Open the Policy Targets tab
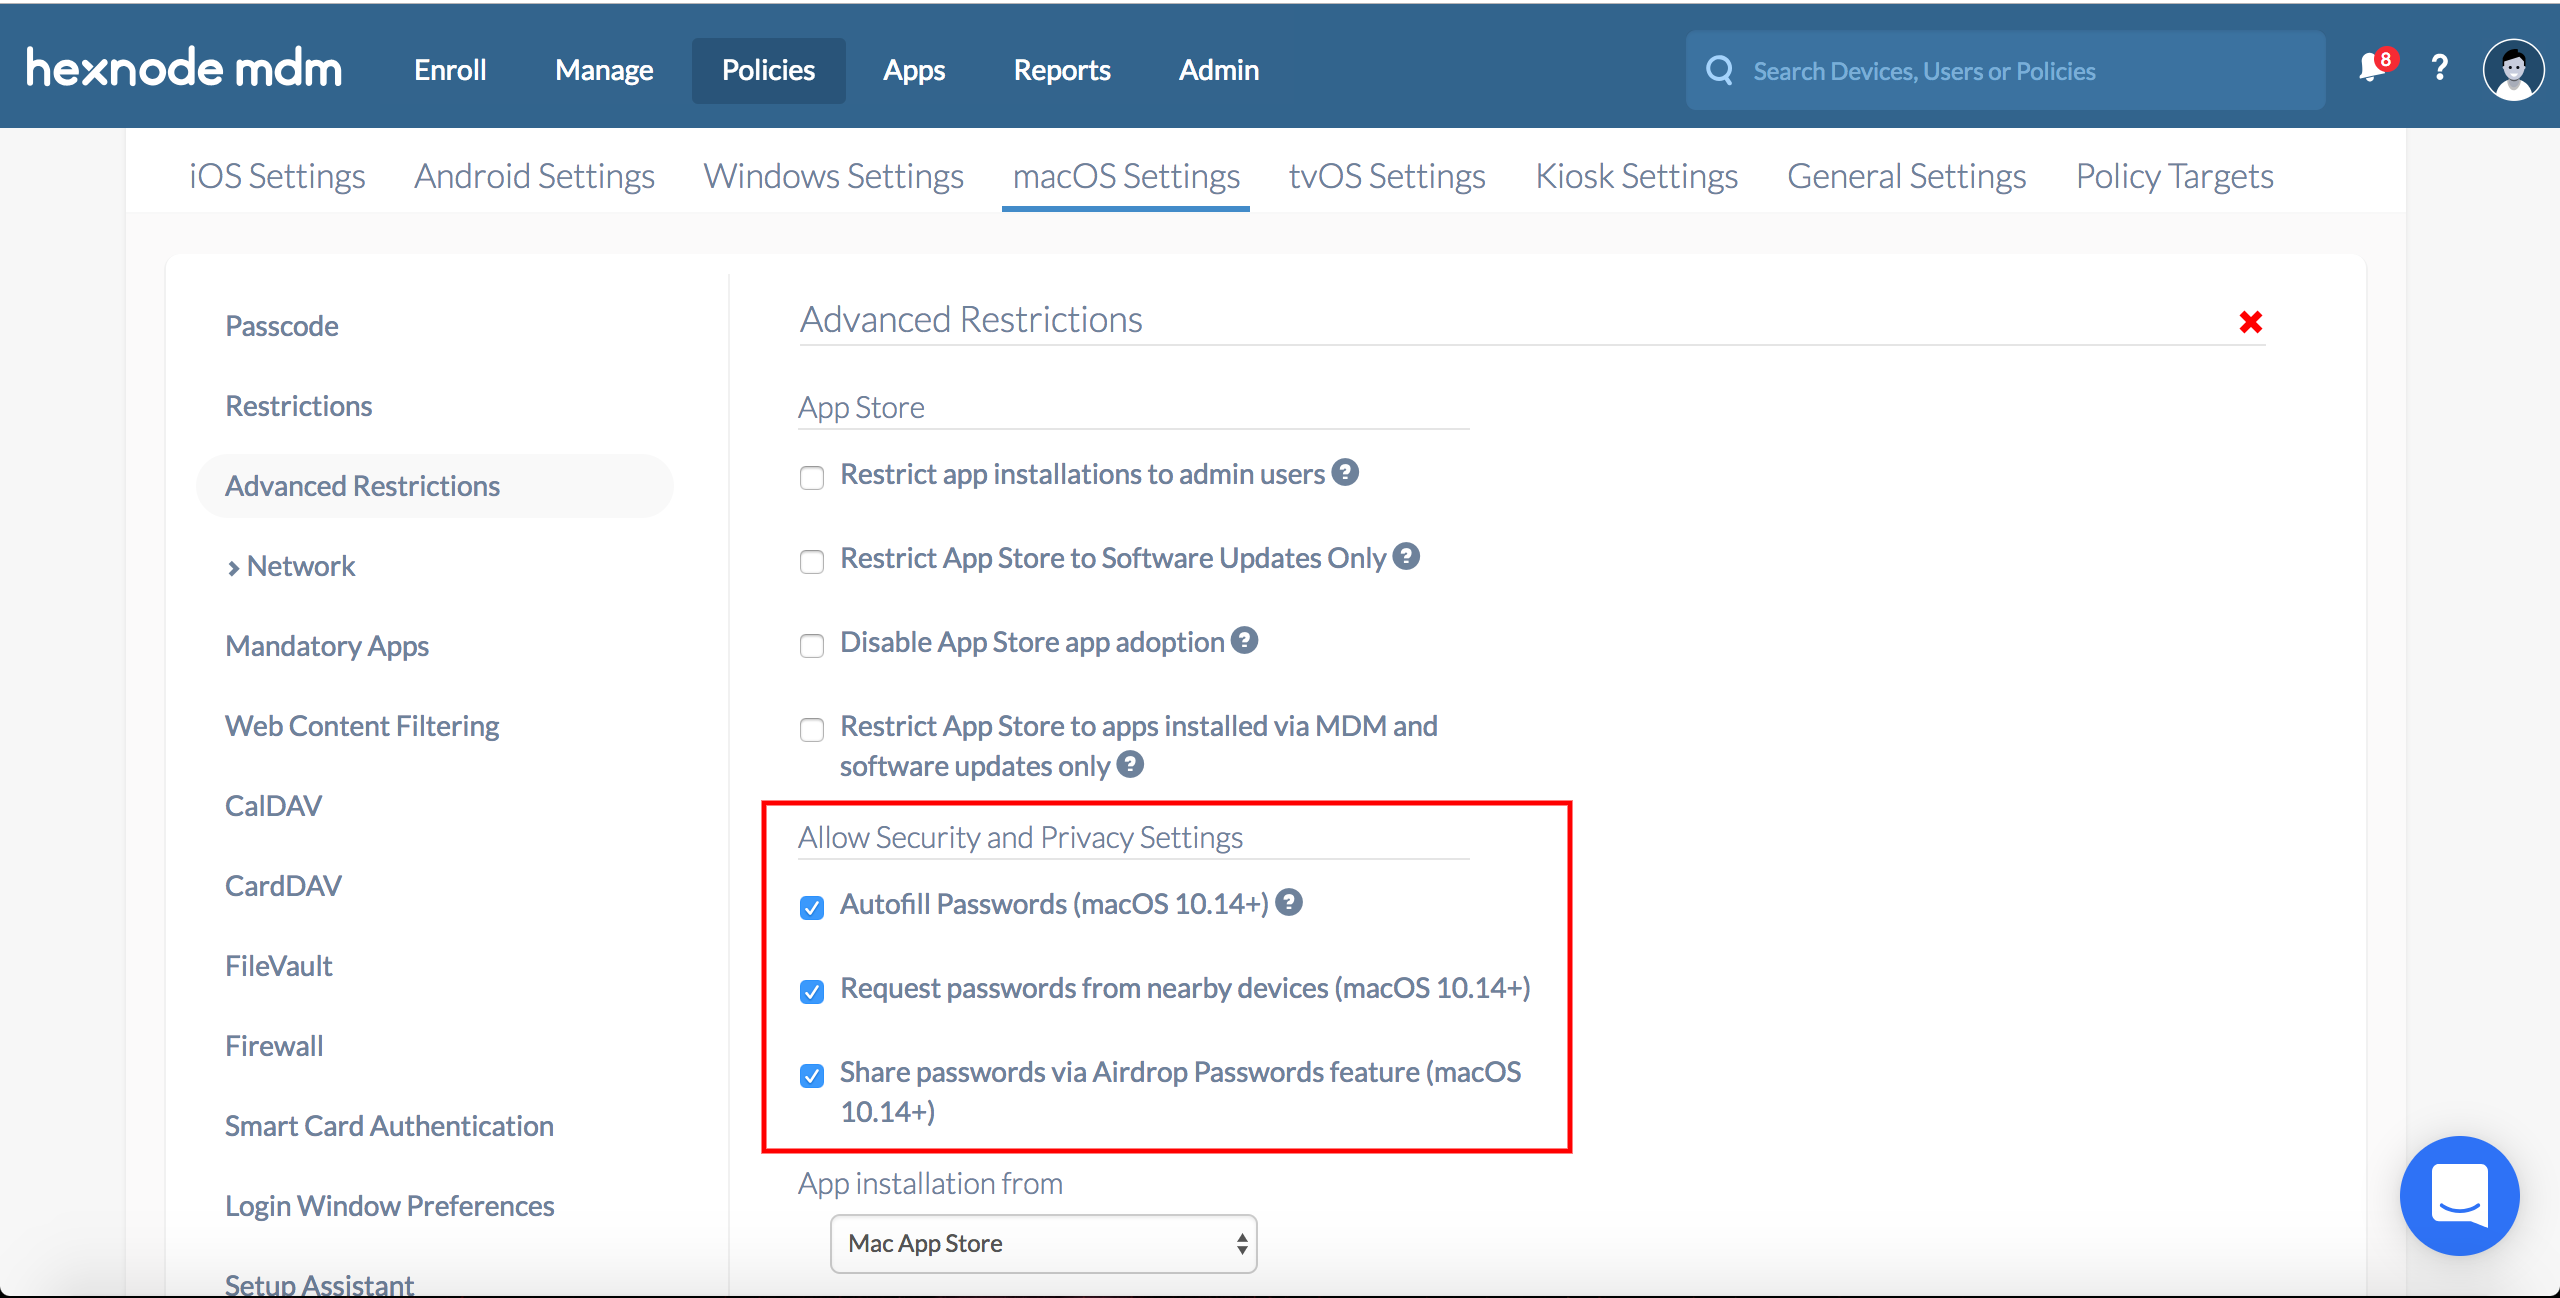Image resolution: width=2560 pixels, height=1298 pixels. (2176, 172)
